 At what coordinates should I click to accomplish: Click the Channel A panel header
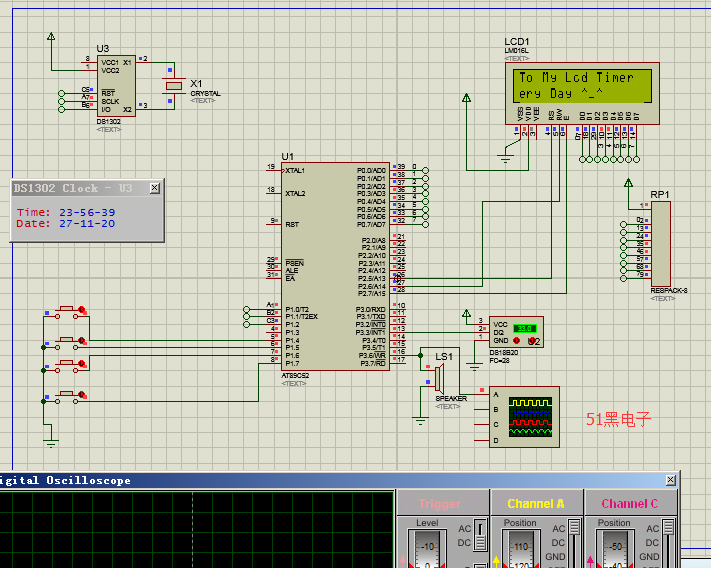(x=536, y=504)
